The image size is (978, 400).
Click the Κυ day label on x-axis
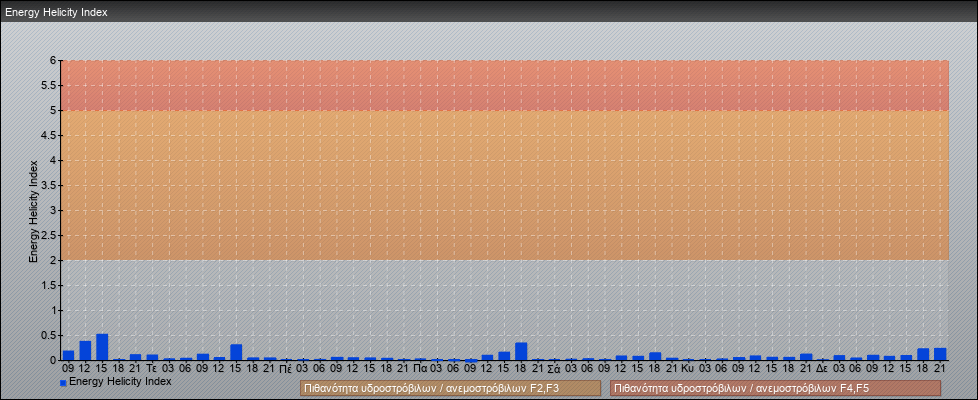click(x=688, y=368)
